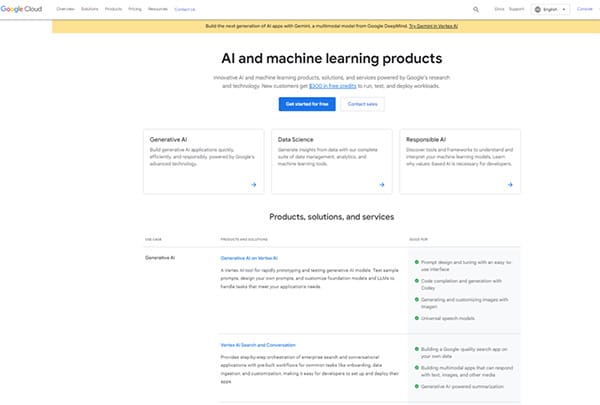Click the globe icon beside English

538,9
